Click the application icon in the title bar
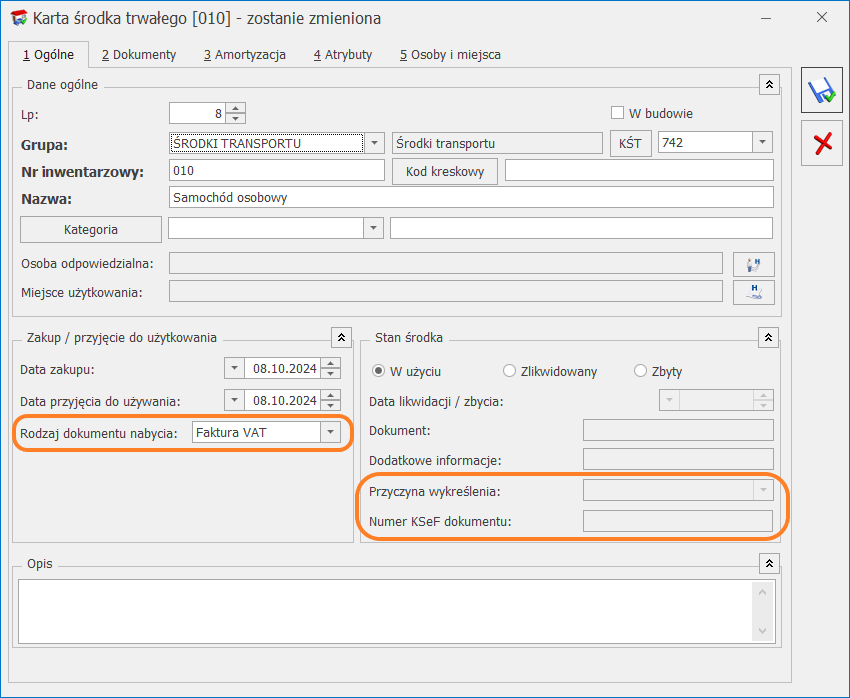850x698 pixels. pos(19,18)
